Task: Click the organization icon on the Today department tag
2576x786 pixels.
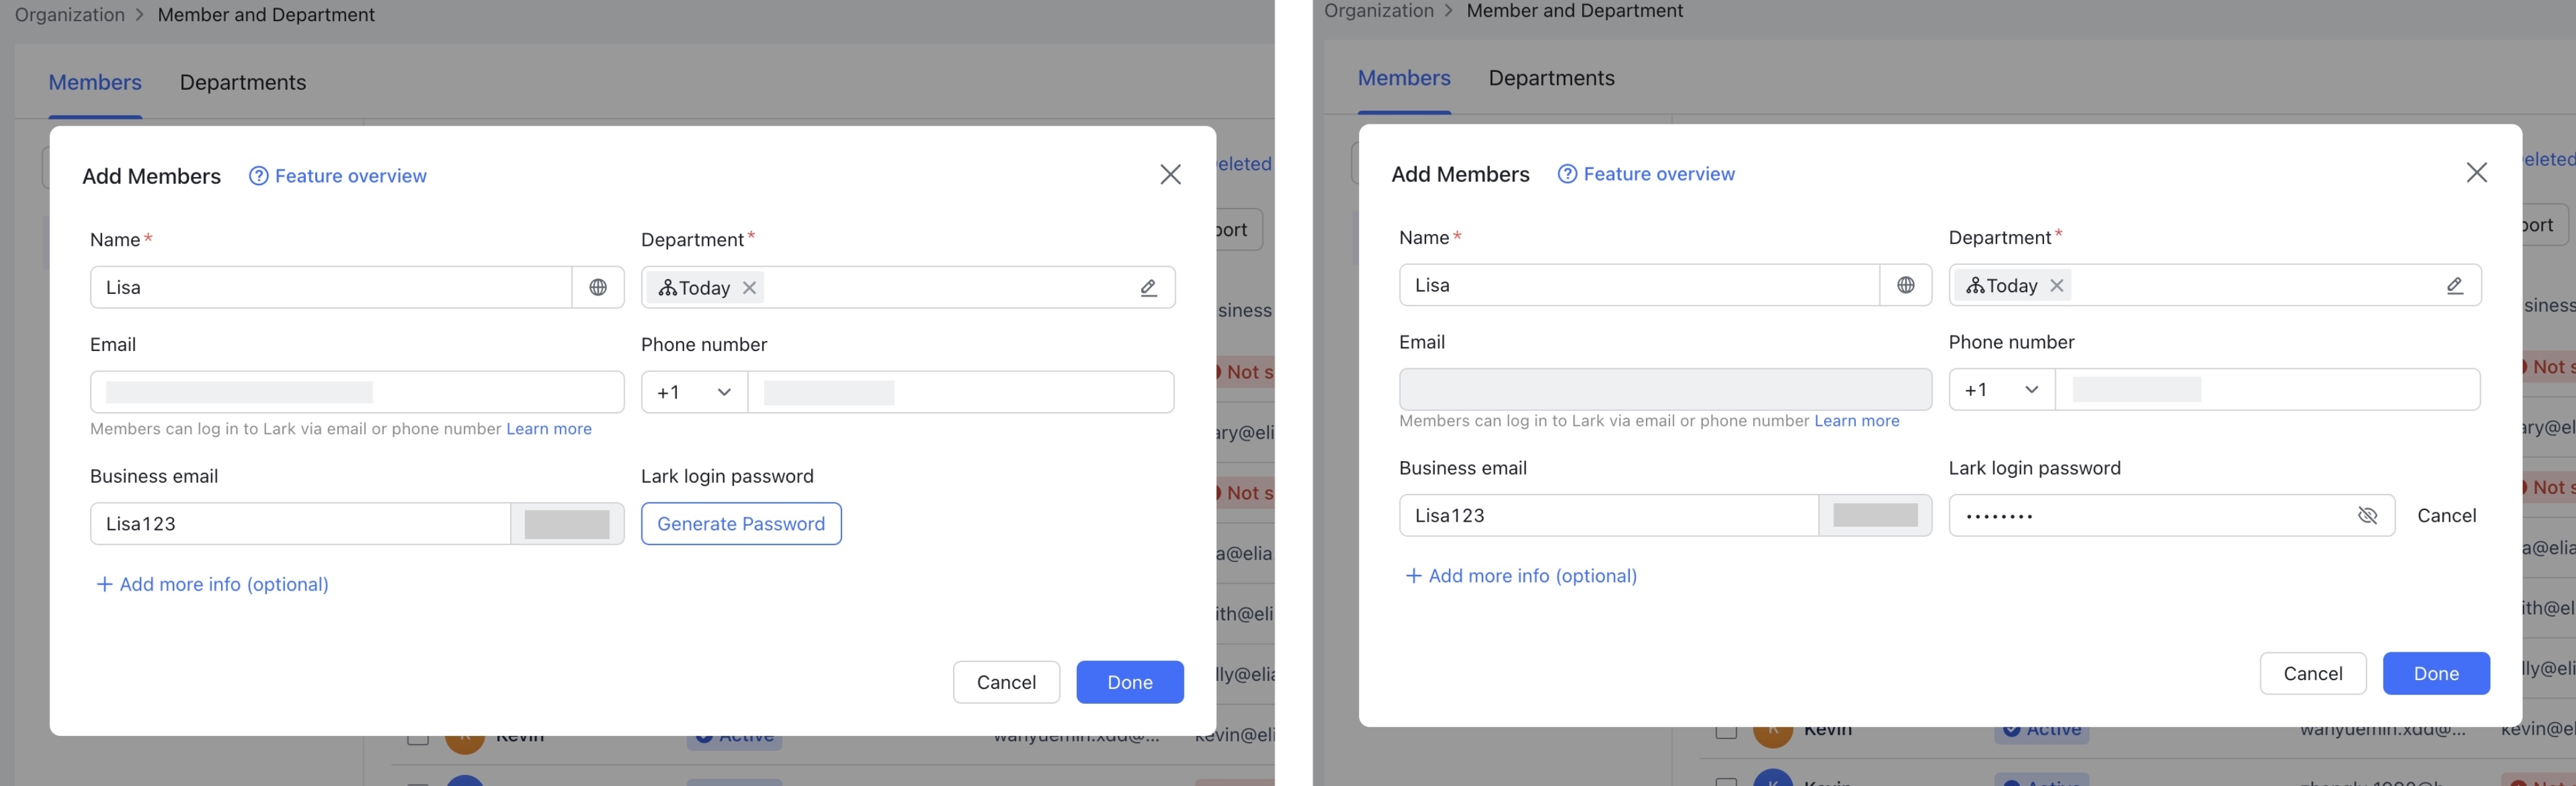Action: coord(668,287)
